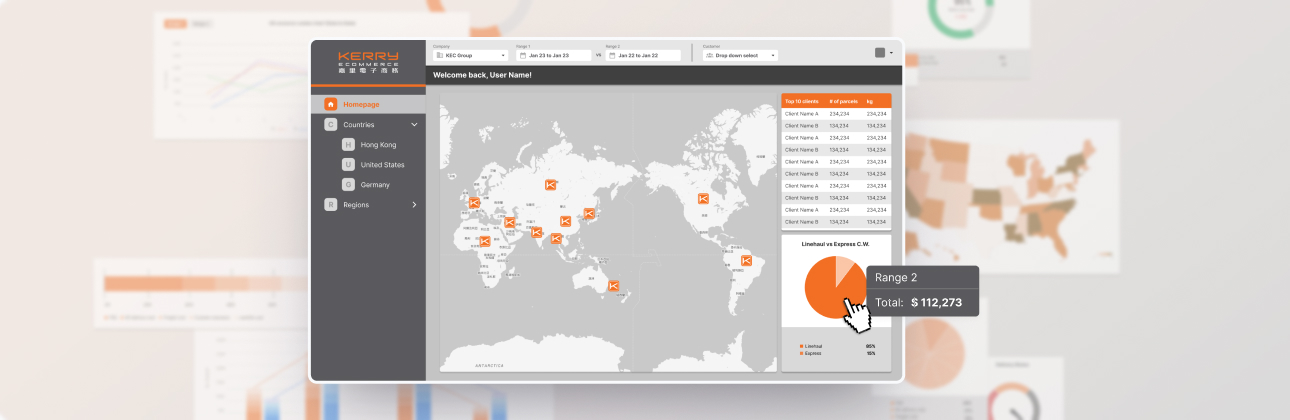Screen dimensions: 1290x420
Task: Click the Top 10 clients column header
Action: [x=802, y=101]
